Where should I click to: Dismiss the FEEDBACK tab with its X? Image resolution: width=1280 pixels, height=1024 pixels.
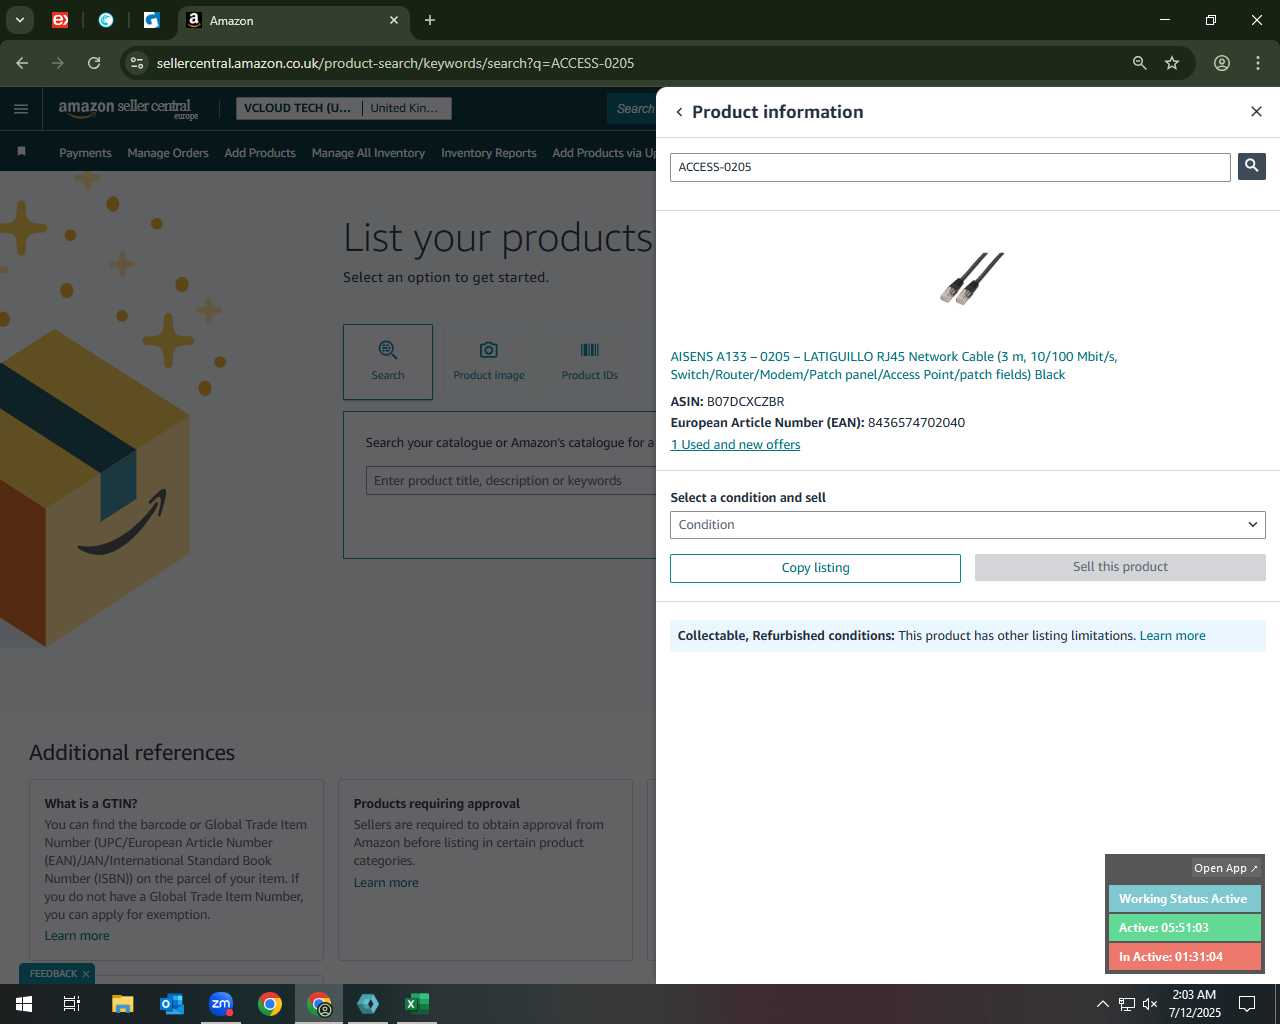click(86, 974)
